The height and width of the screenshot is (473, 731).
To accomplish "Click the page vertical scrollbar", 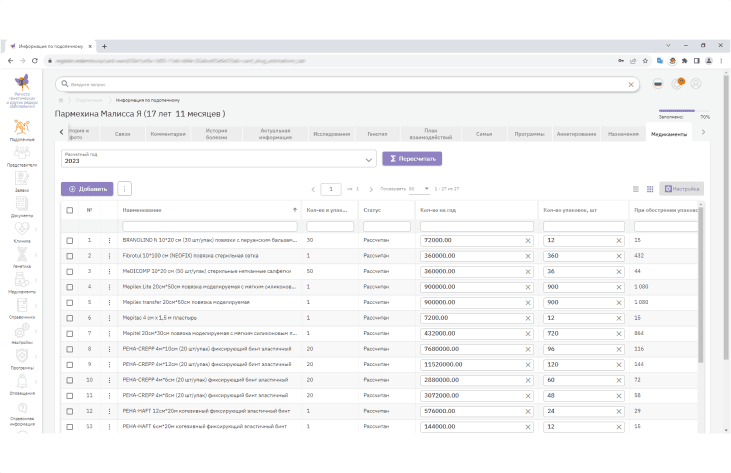I will [725, 217].
